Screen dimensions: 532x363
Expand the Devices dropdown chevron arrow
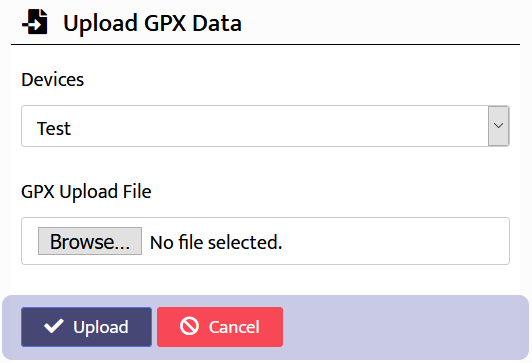pos(498,126)
